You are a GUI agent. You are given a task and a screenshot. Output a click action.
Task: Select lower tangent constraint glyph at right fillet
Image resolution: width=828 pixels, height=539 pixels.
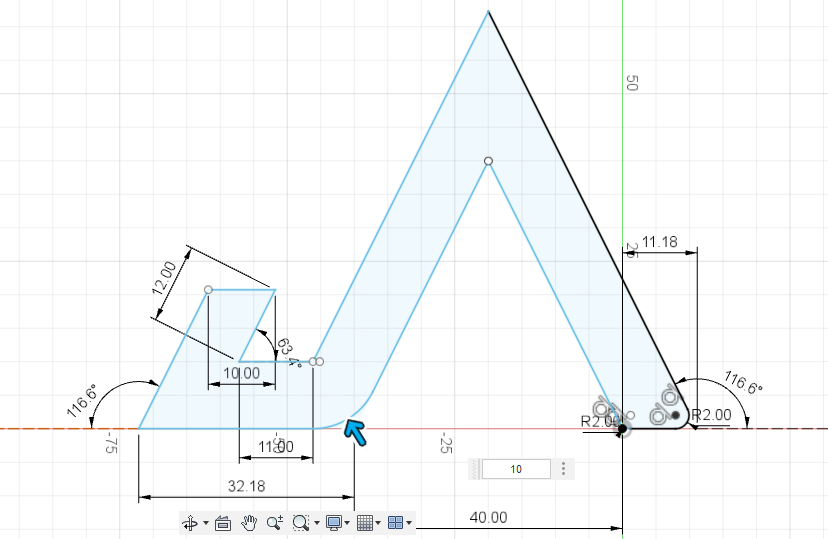(x=658, y=413)
